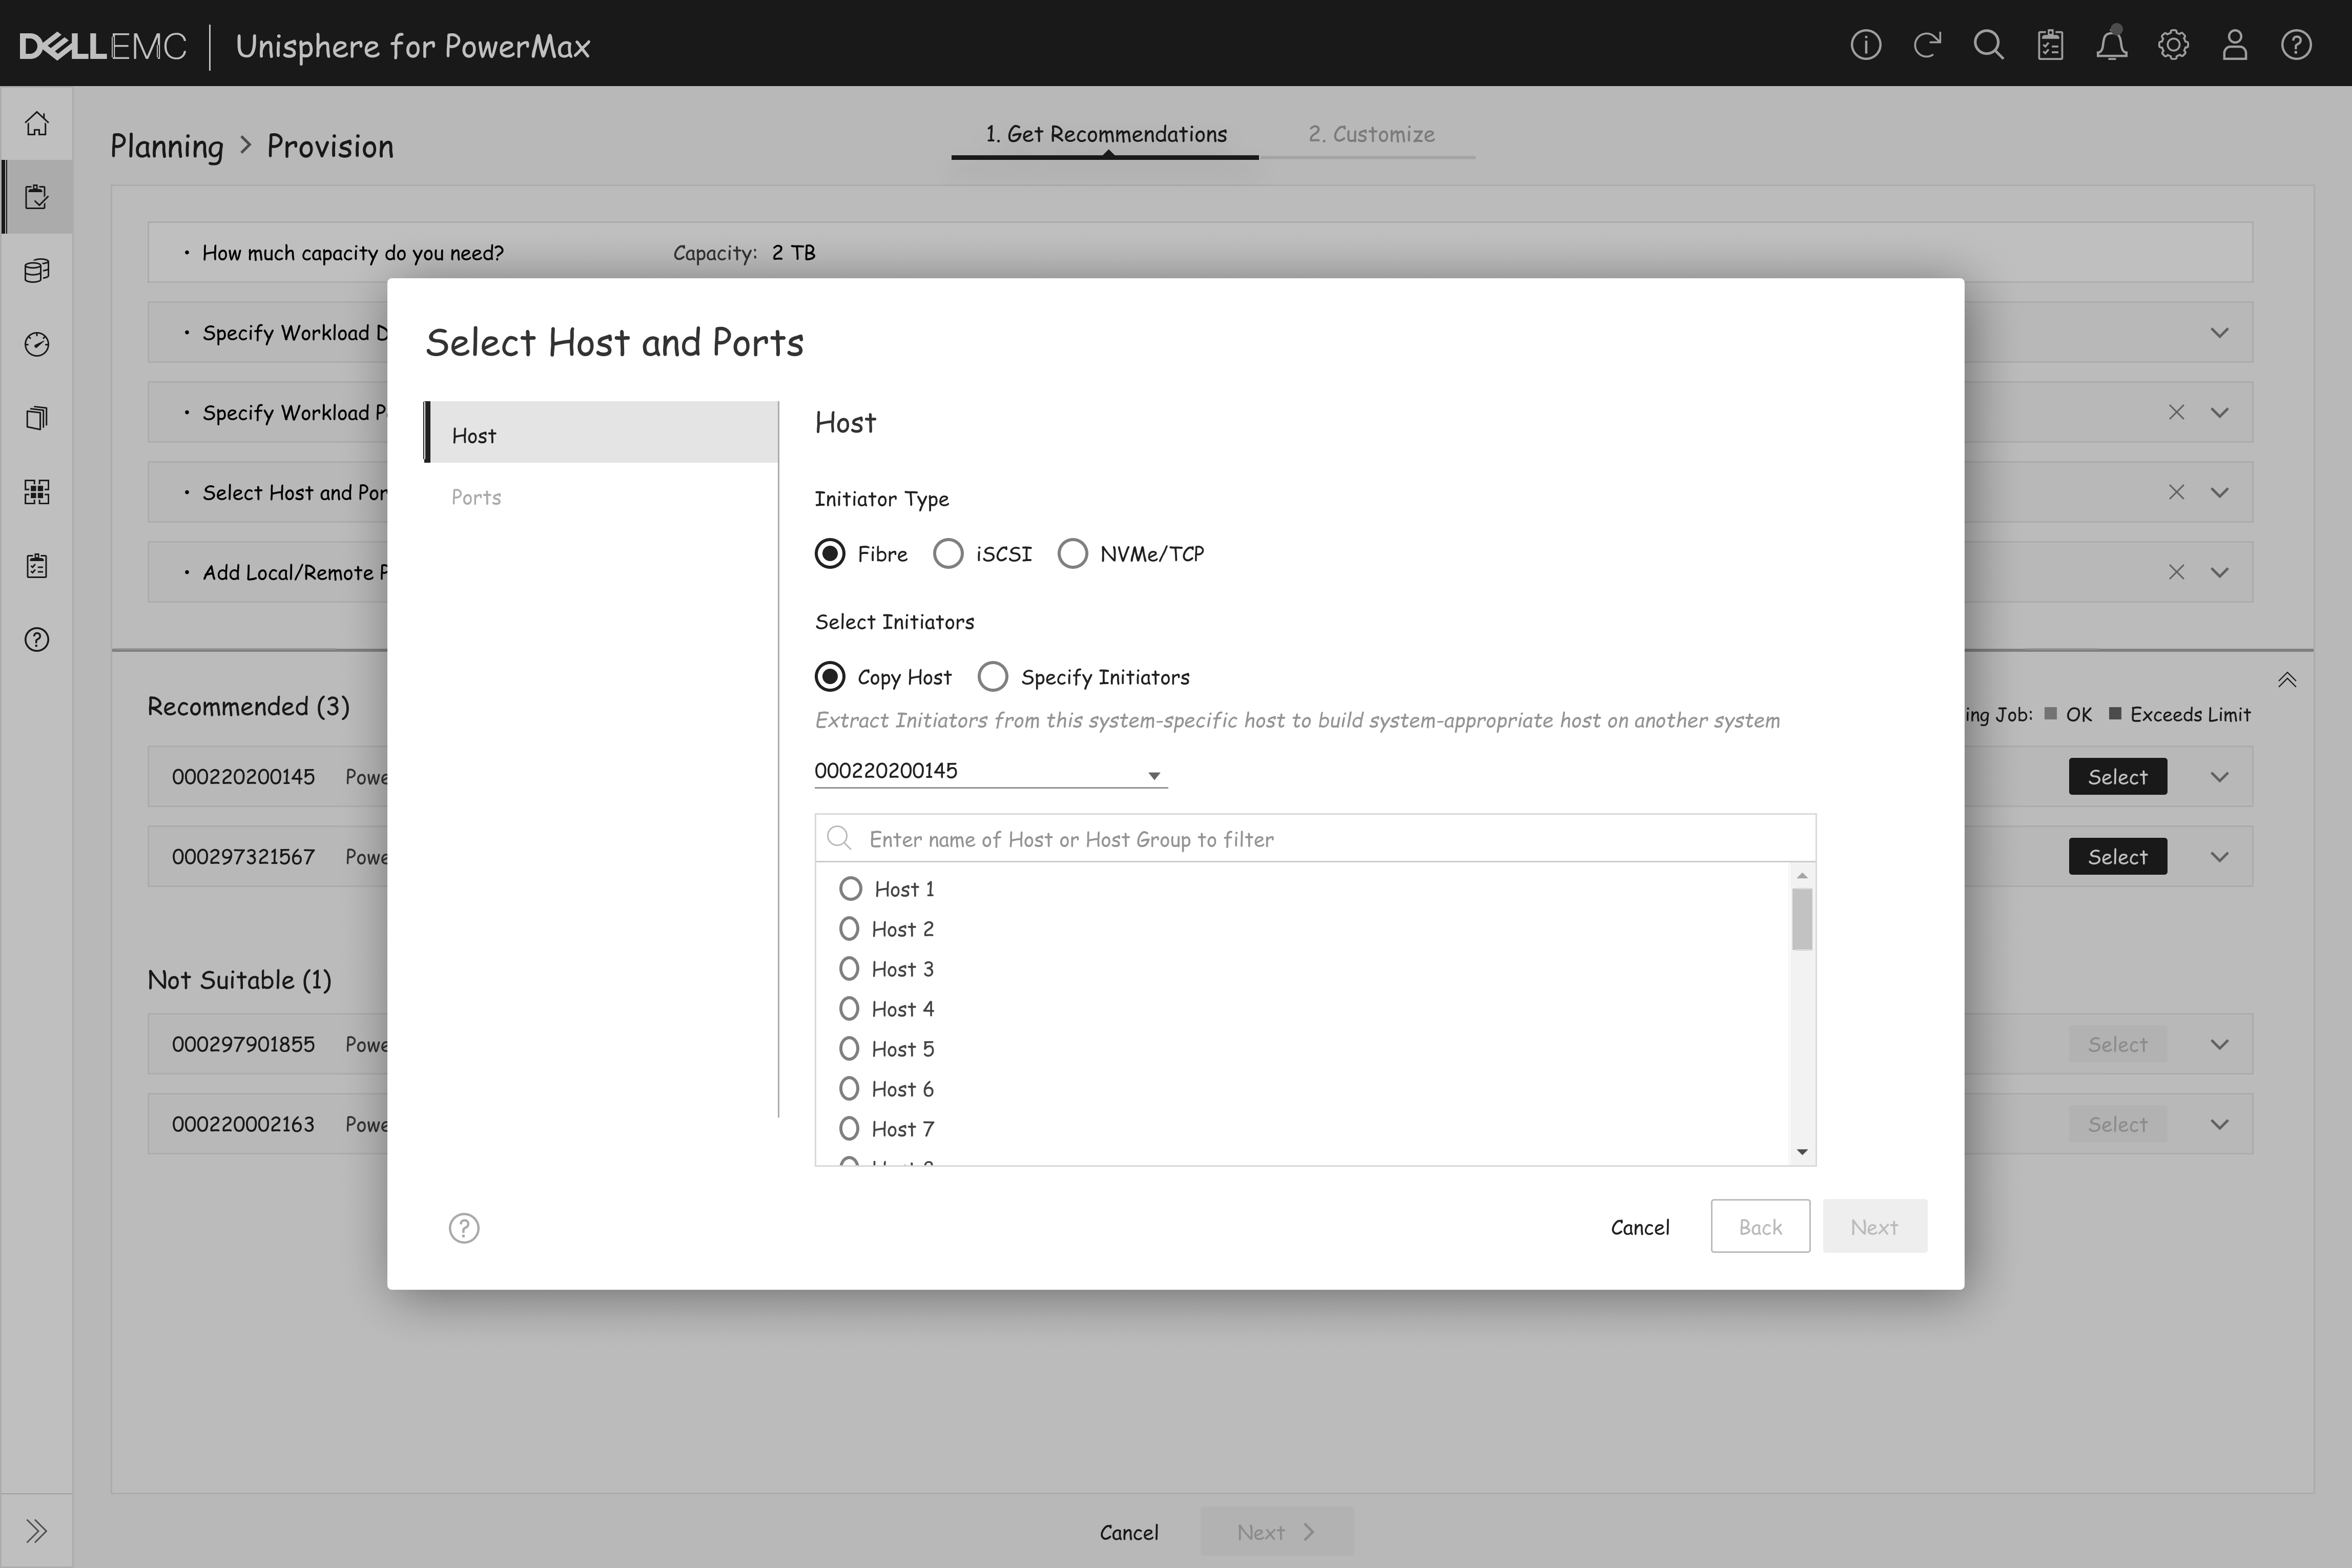The image size is (2352, 1568).
Task: Open the jobs list clipboard icon
Action: [x=2050, y=45]
